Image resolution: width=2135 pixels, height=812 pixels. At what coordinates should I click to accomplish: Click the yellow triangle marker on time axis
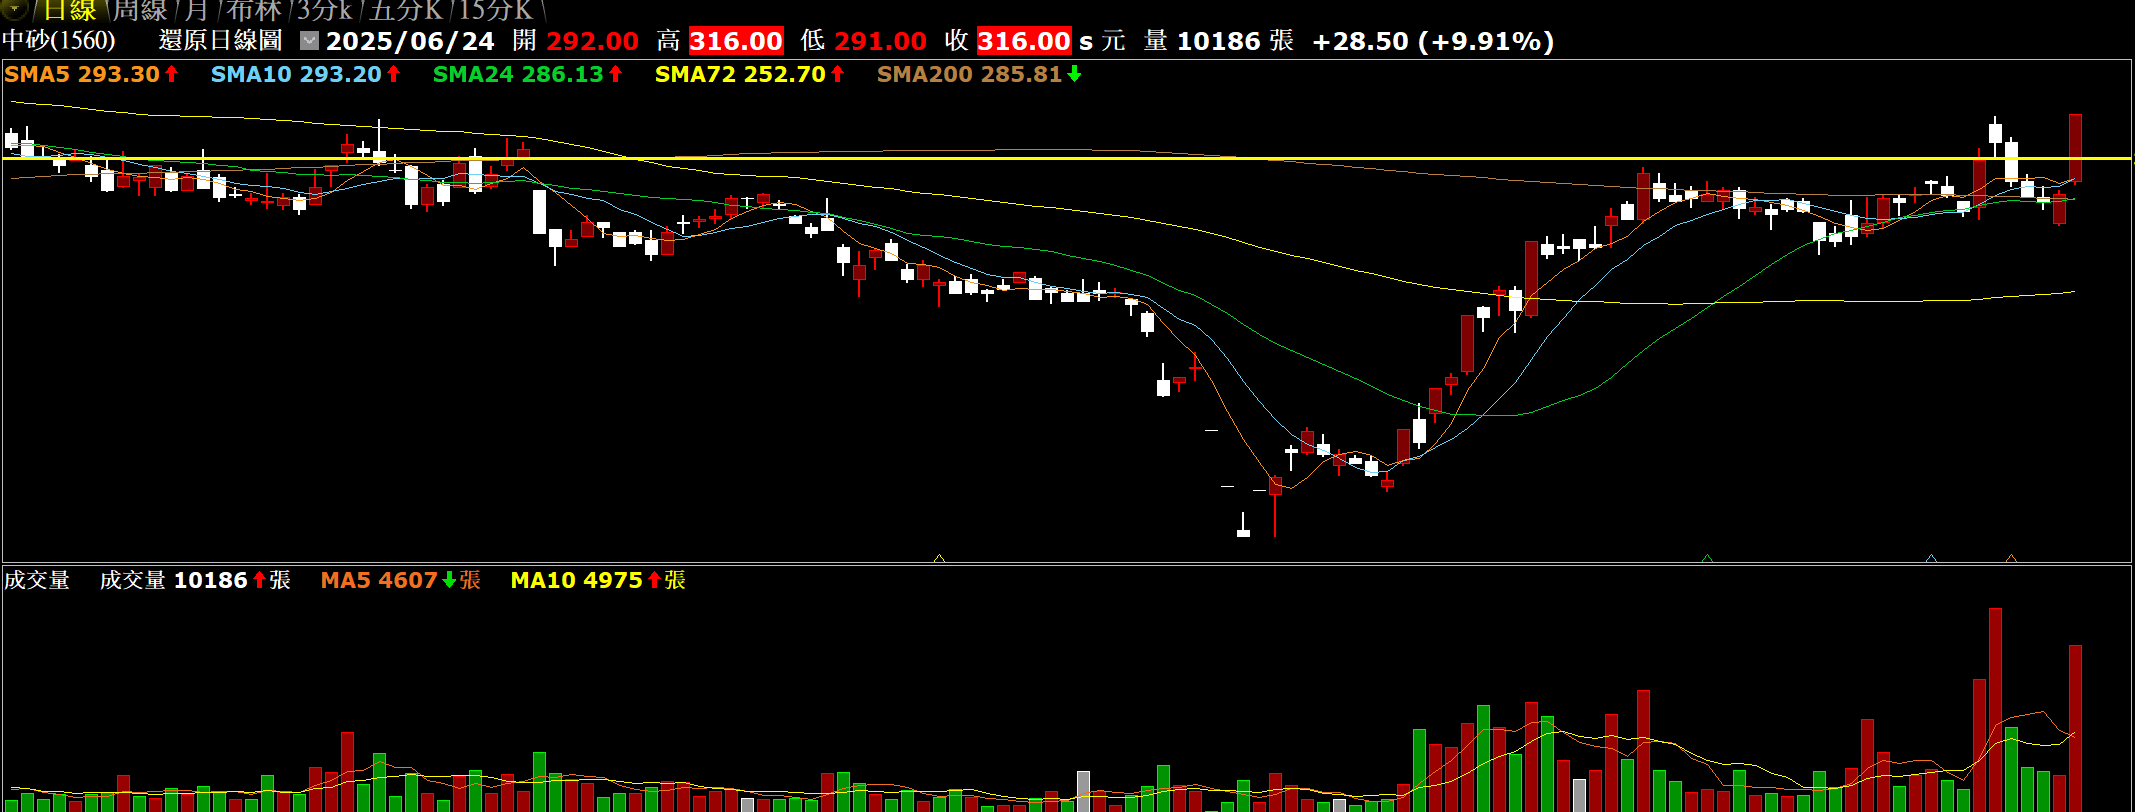click(939, 558)
